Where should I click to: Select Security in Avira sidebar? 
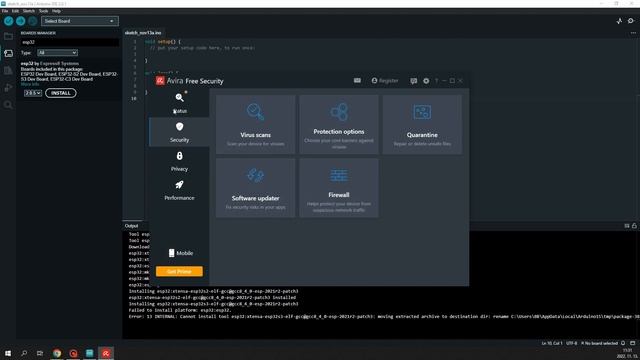(x=180, y=132)
